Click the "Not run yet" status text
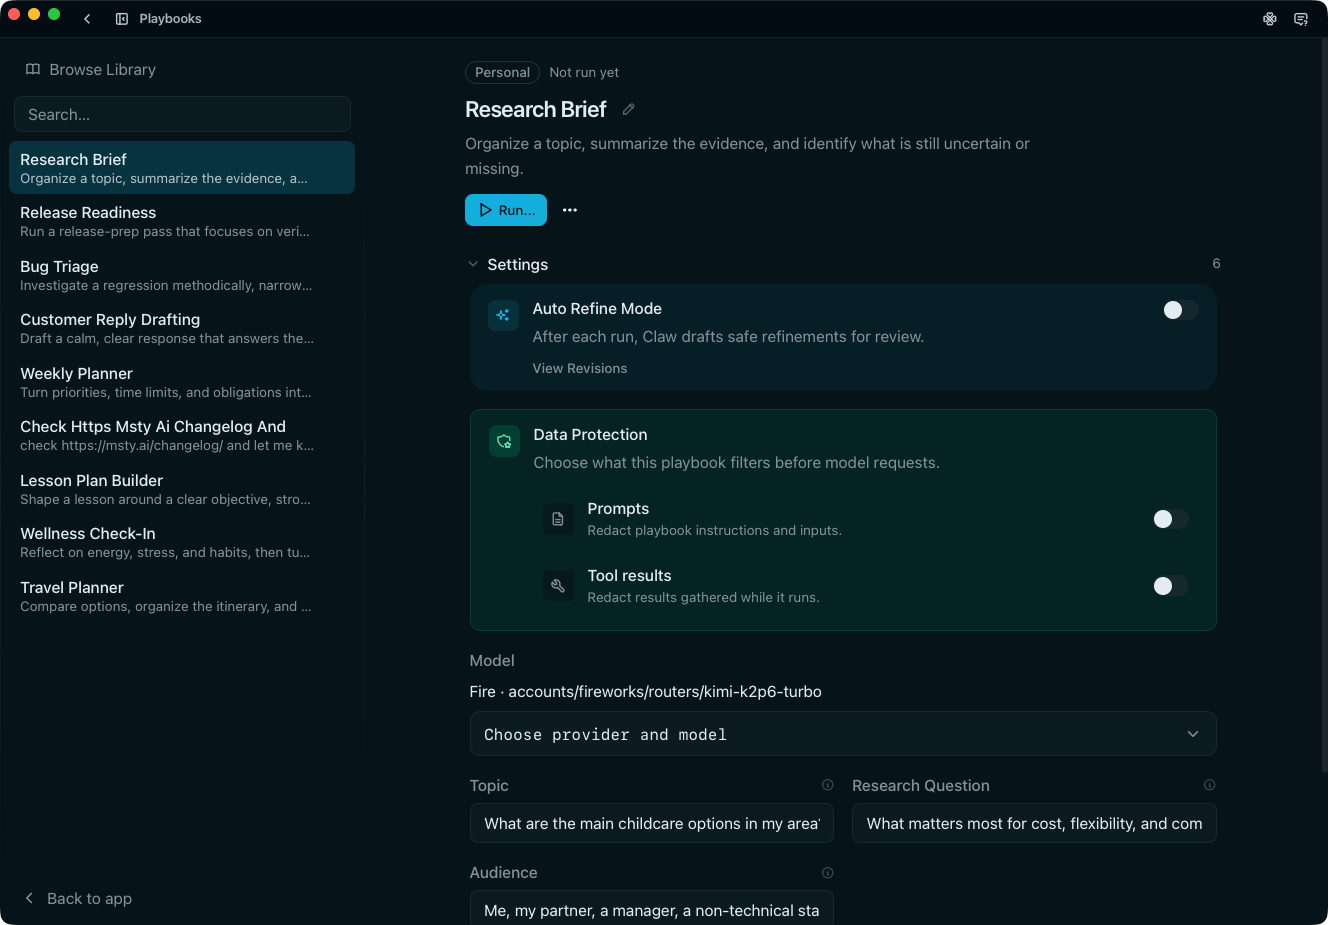The height and width of the screenshot is (925, 1328). pos(584,72)
